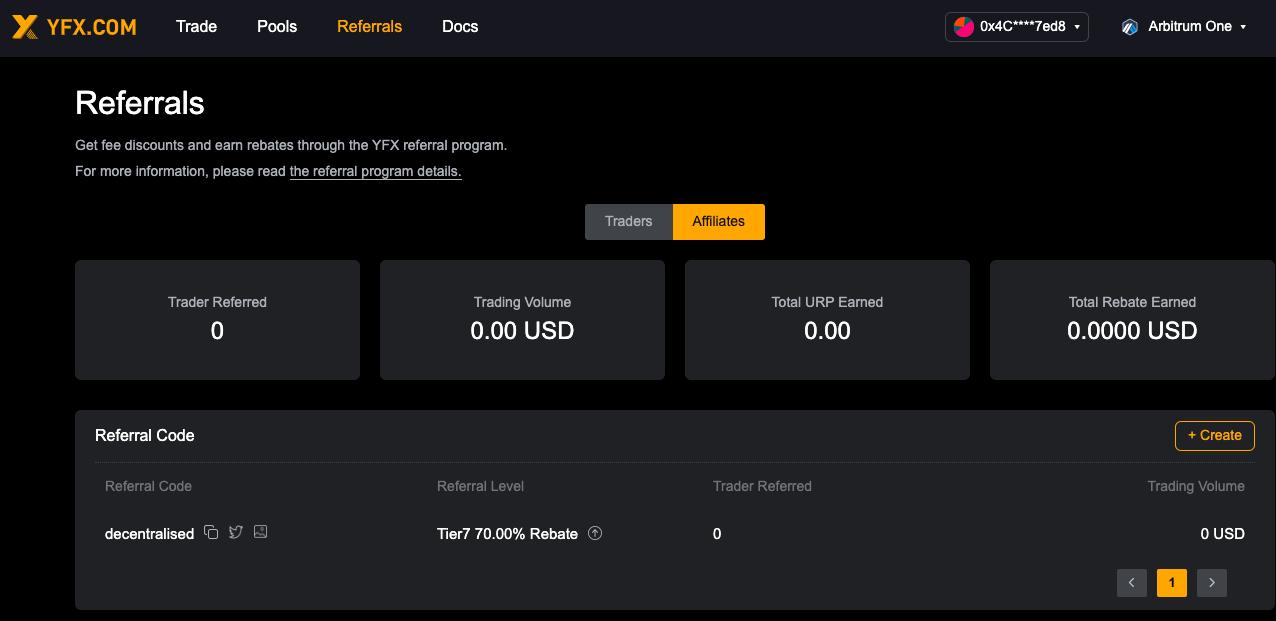Open the Docs menu item
1276x621 pixels.
(x=460, y=27)
